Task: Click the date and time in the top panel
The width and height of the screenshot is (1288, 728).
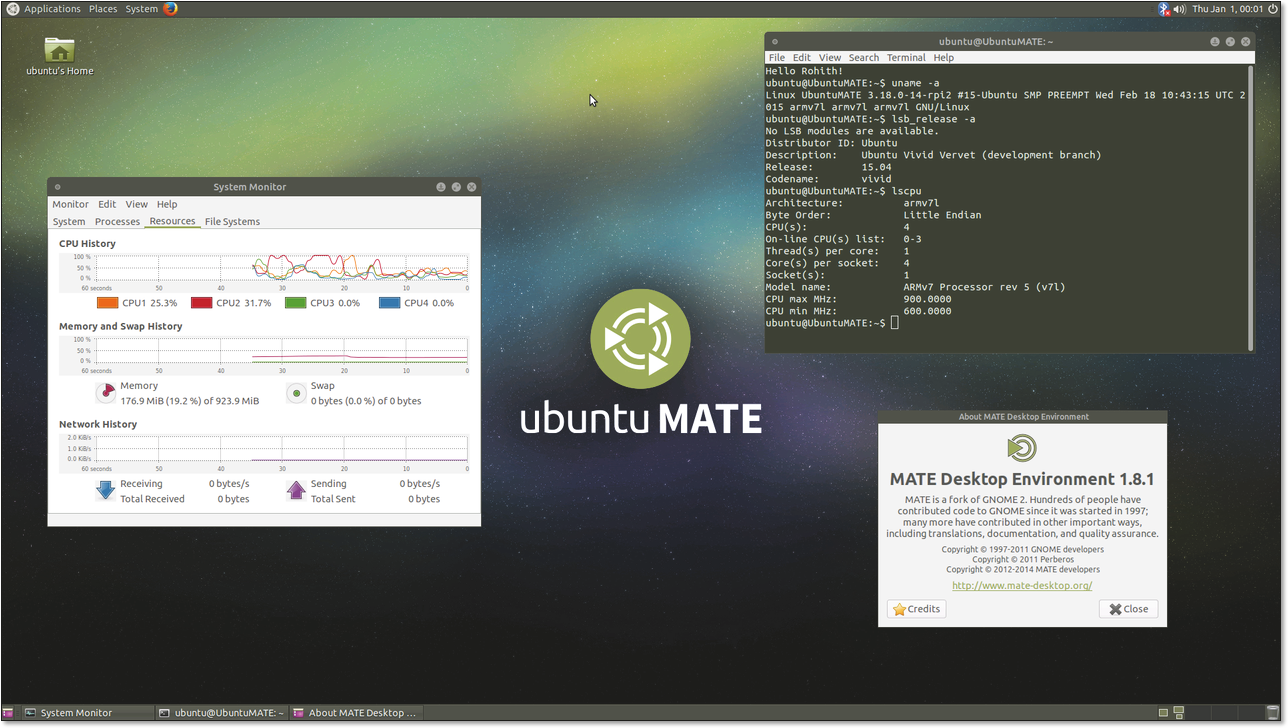Action: [x=1227, y=8]
